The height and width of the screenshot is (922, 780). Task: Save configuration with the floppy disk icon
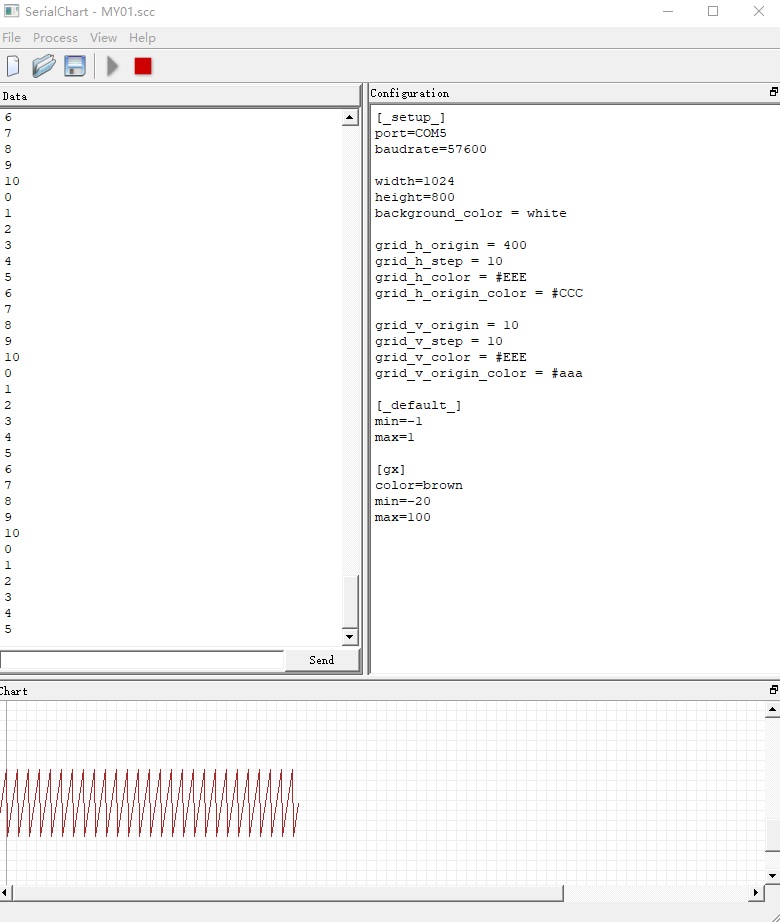pos(75,66)
